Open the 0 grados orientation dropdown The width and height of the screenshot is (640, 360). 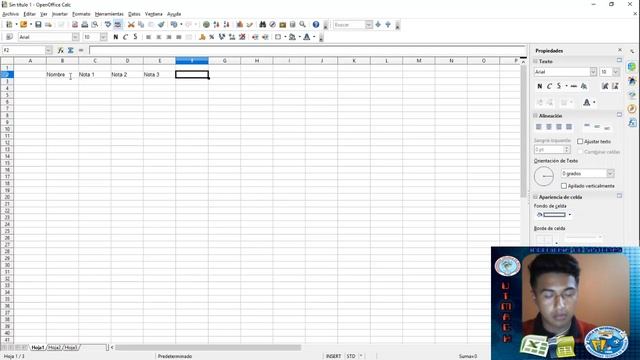pos(610,173)
